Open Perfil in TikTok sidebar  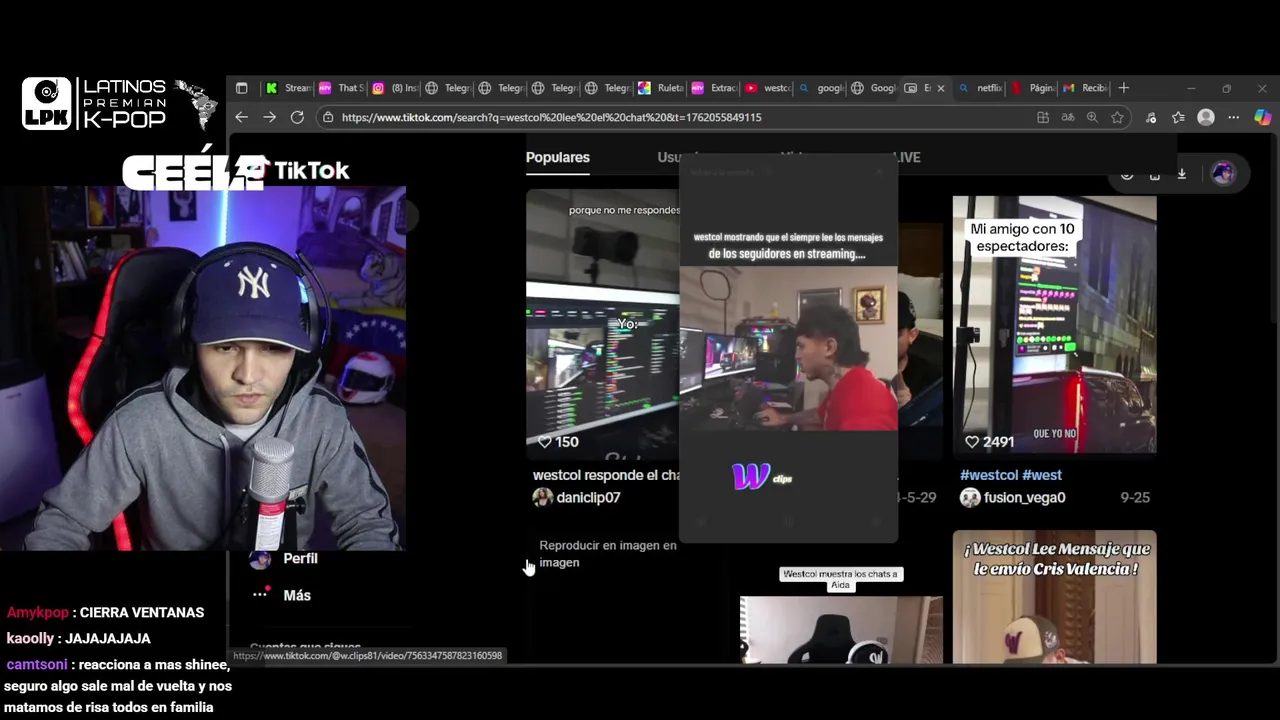[x=300, y=558]
